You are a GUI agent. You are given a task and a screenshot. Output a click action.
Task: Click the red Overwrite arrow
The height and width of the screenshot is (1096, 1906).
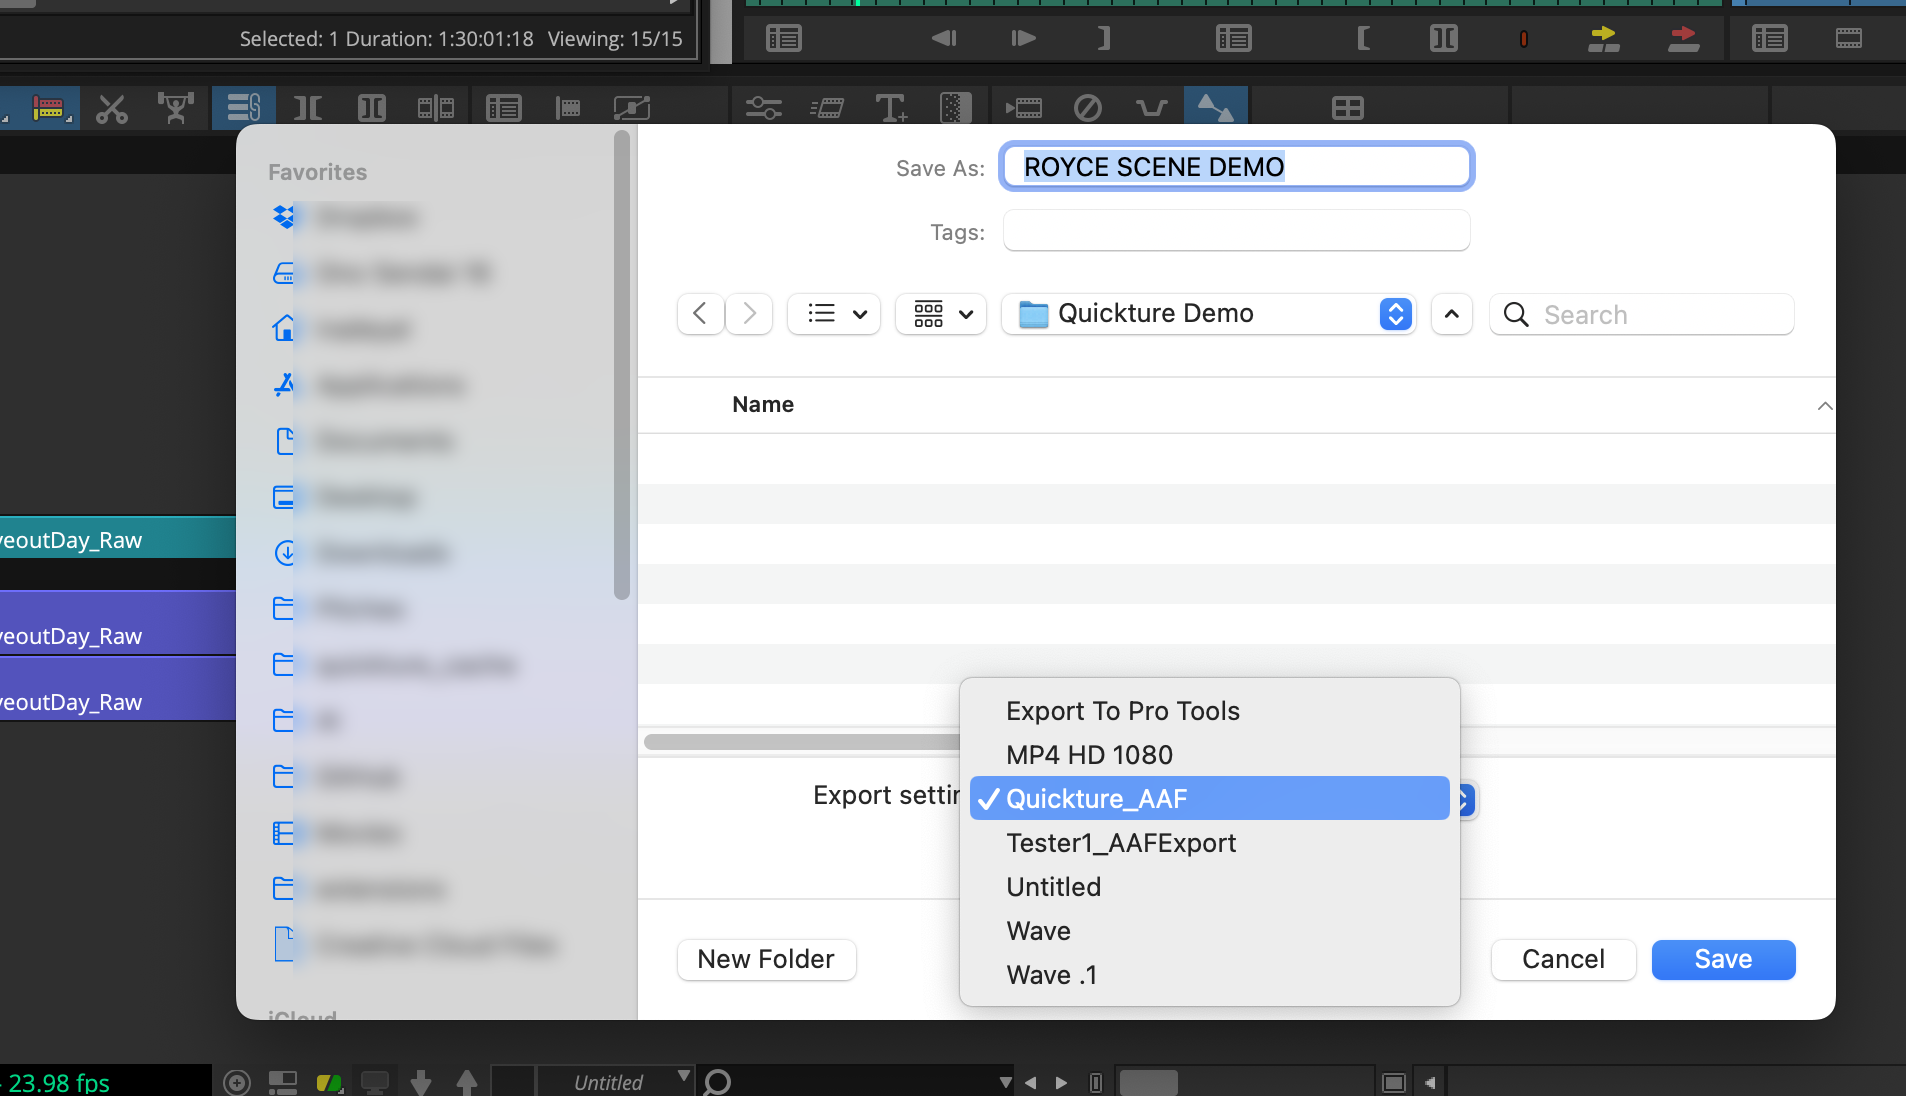coord(1683,38)
